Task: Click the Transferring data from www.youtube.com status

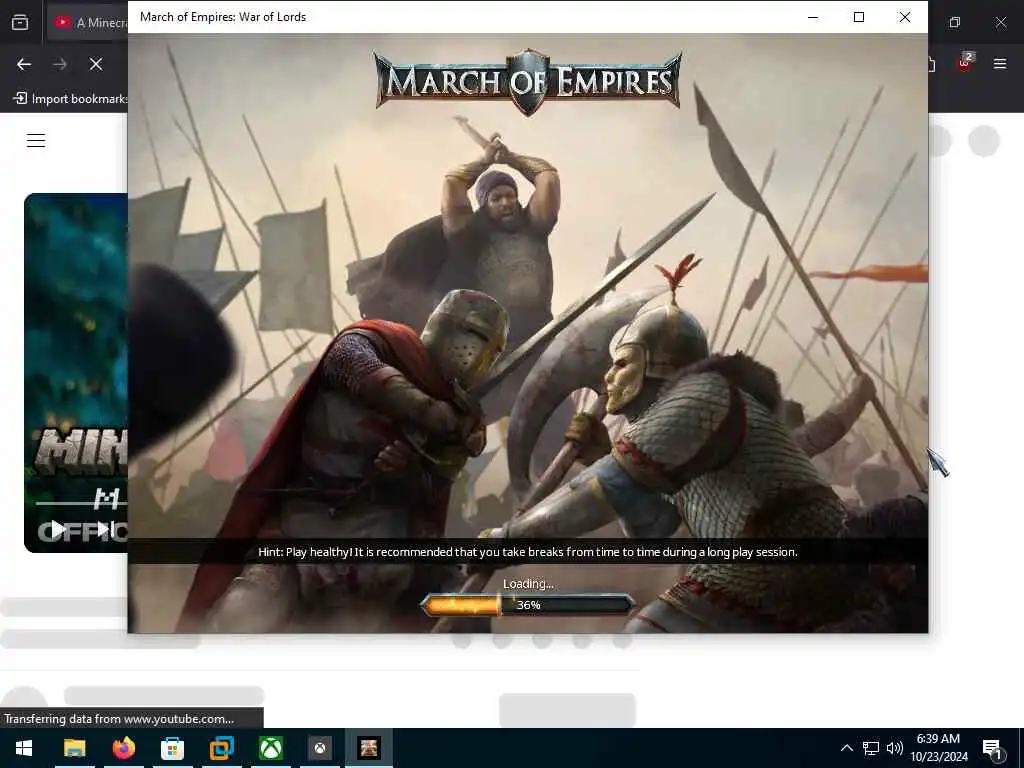Action: [119, 718]
